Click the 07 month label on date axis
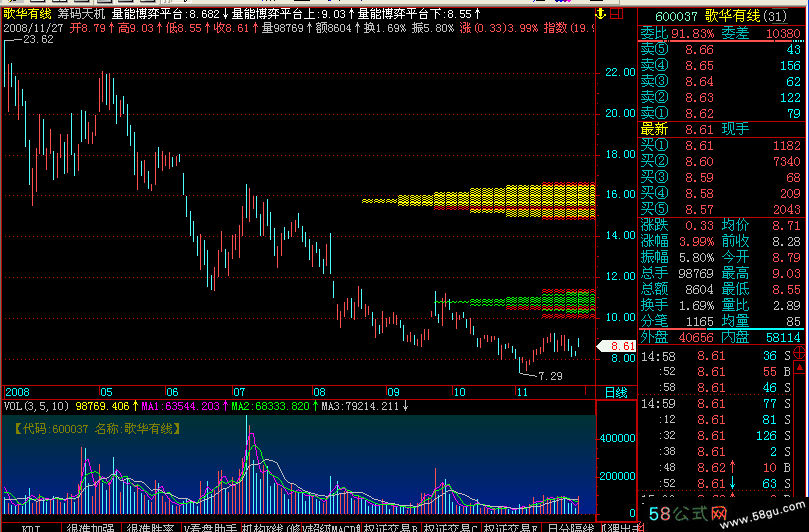 [x=239, y=392]
